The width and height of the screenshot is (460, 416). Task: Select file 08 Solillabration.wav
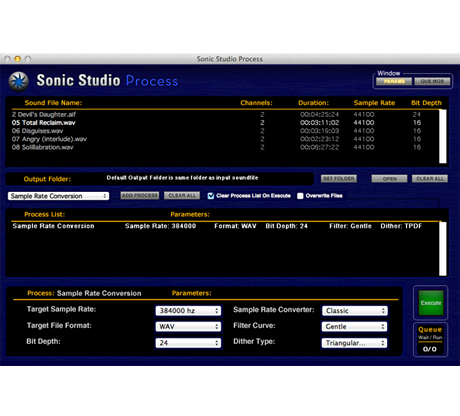click(225, 147)
